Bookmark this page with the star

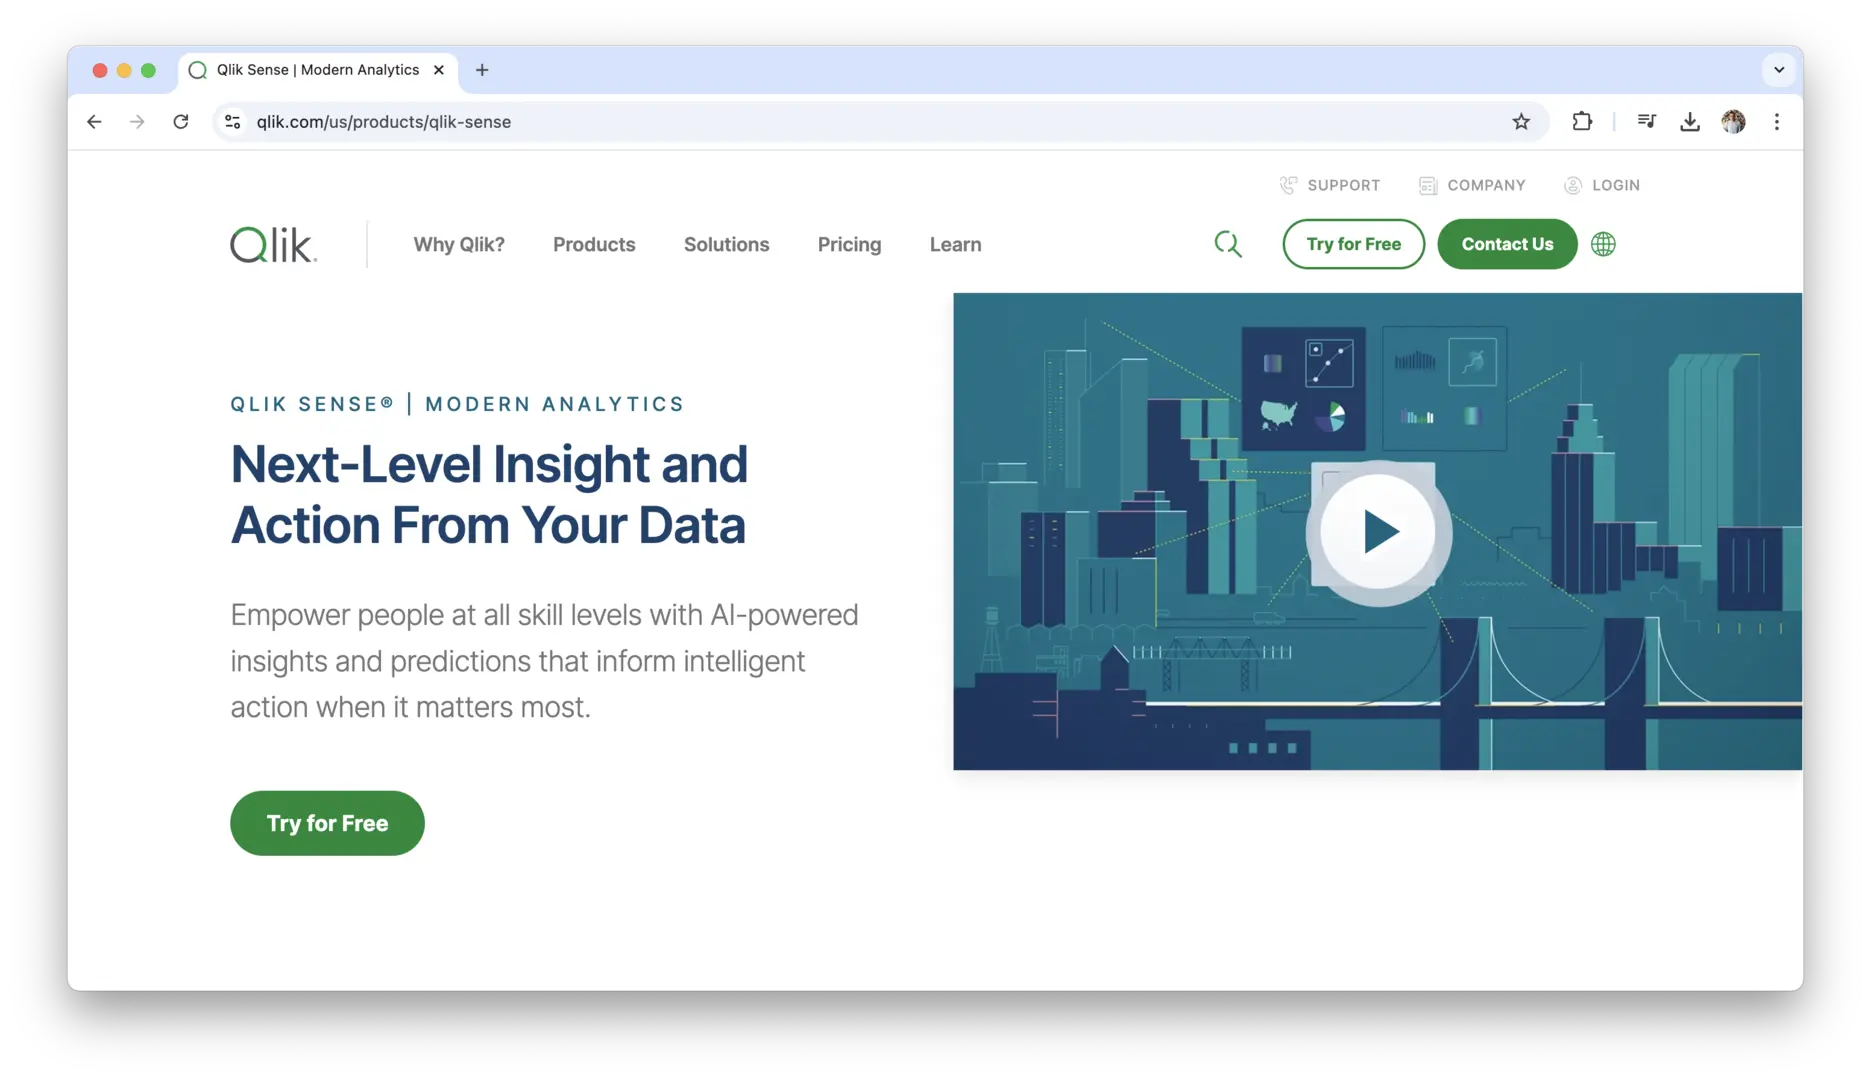click(1521, 122)
